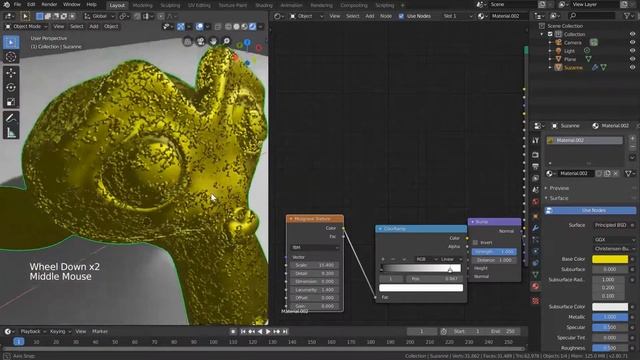Click the Strength field on Bump node
Viewport: 640px width, 360px height.
(x=494, y=252)
